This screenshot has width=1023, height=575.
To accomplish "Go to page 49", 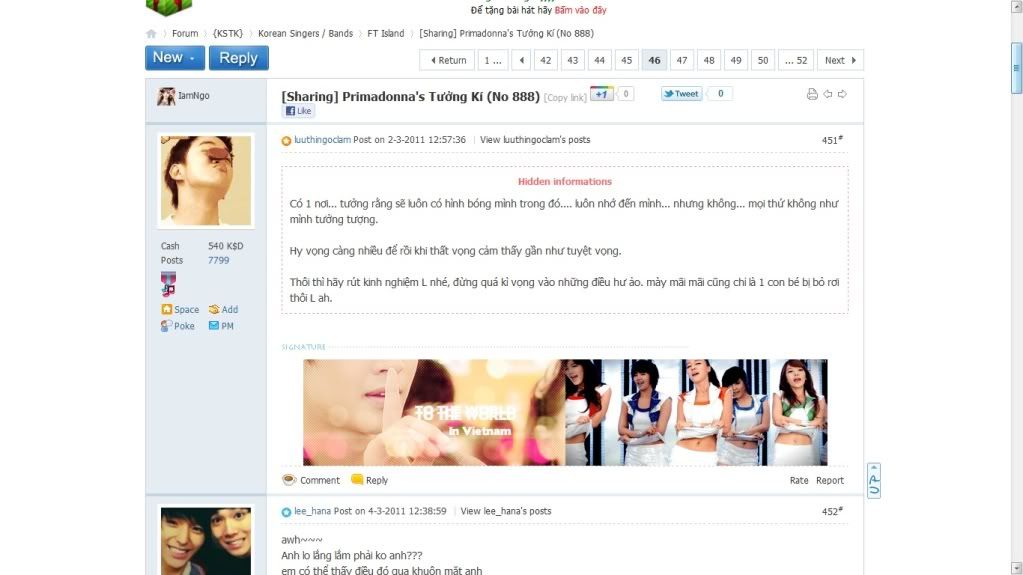I will coord(736,60).
